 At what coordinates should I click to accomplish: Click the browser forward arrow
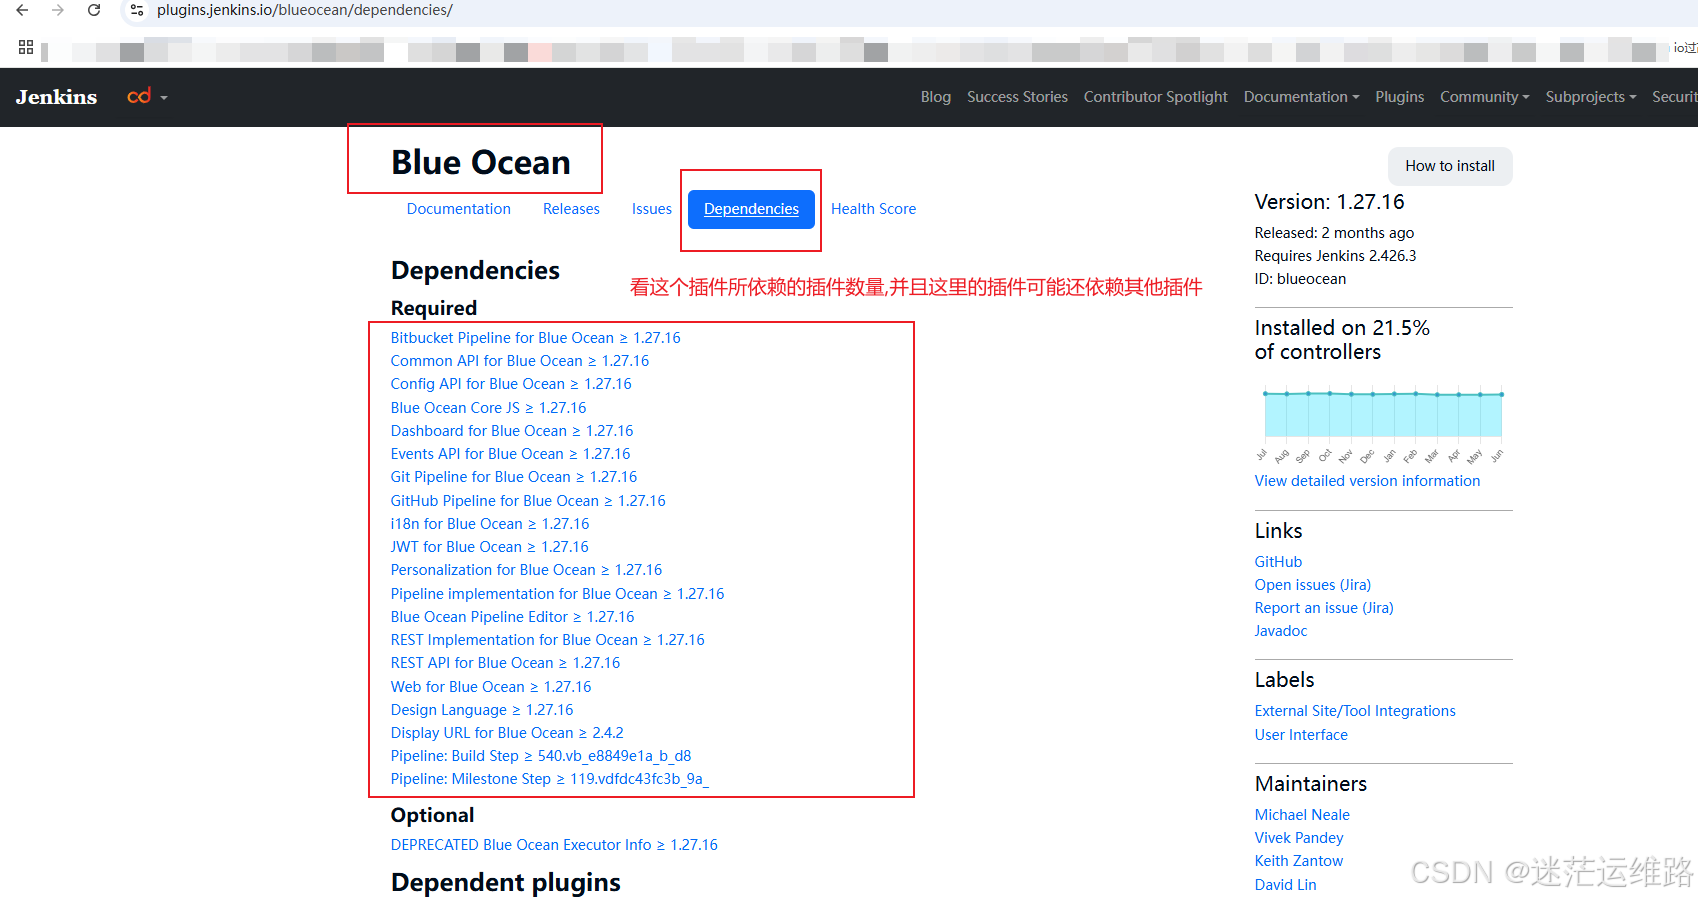pos(58,10)
